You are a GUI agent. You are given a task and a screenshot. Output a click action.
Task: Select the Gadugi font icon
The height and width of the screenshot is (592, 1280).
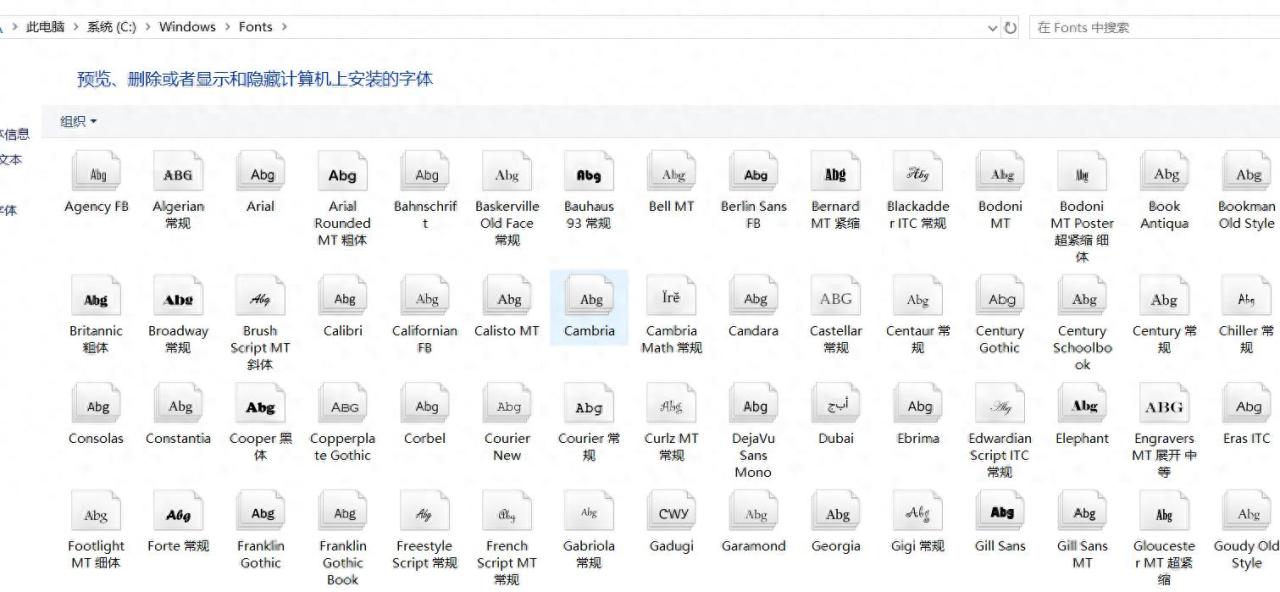[672, 514]
